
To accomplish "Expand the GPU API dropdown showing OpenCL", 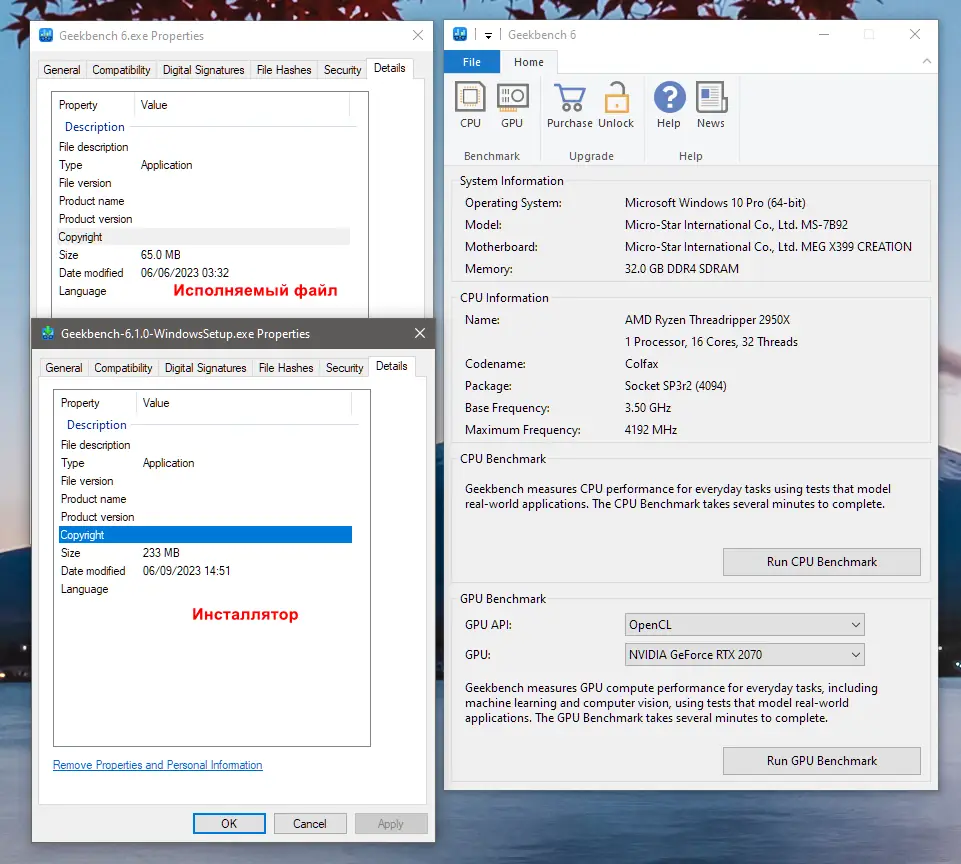I will (745, 624).
